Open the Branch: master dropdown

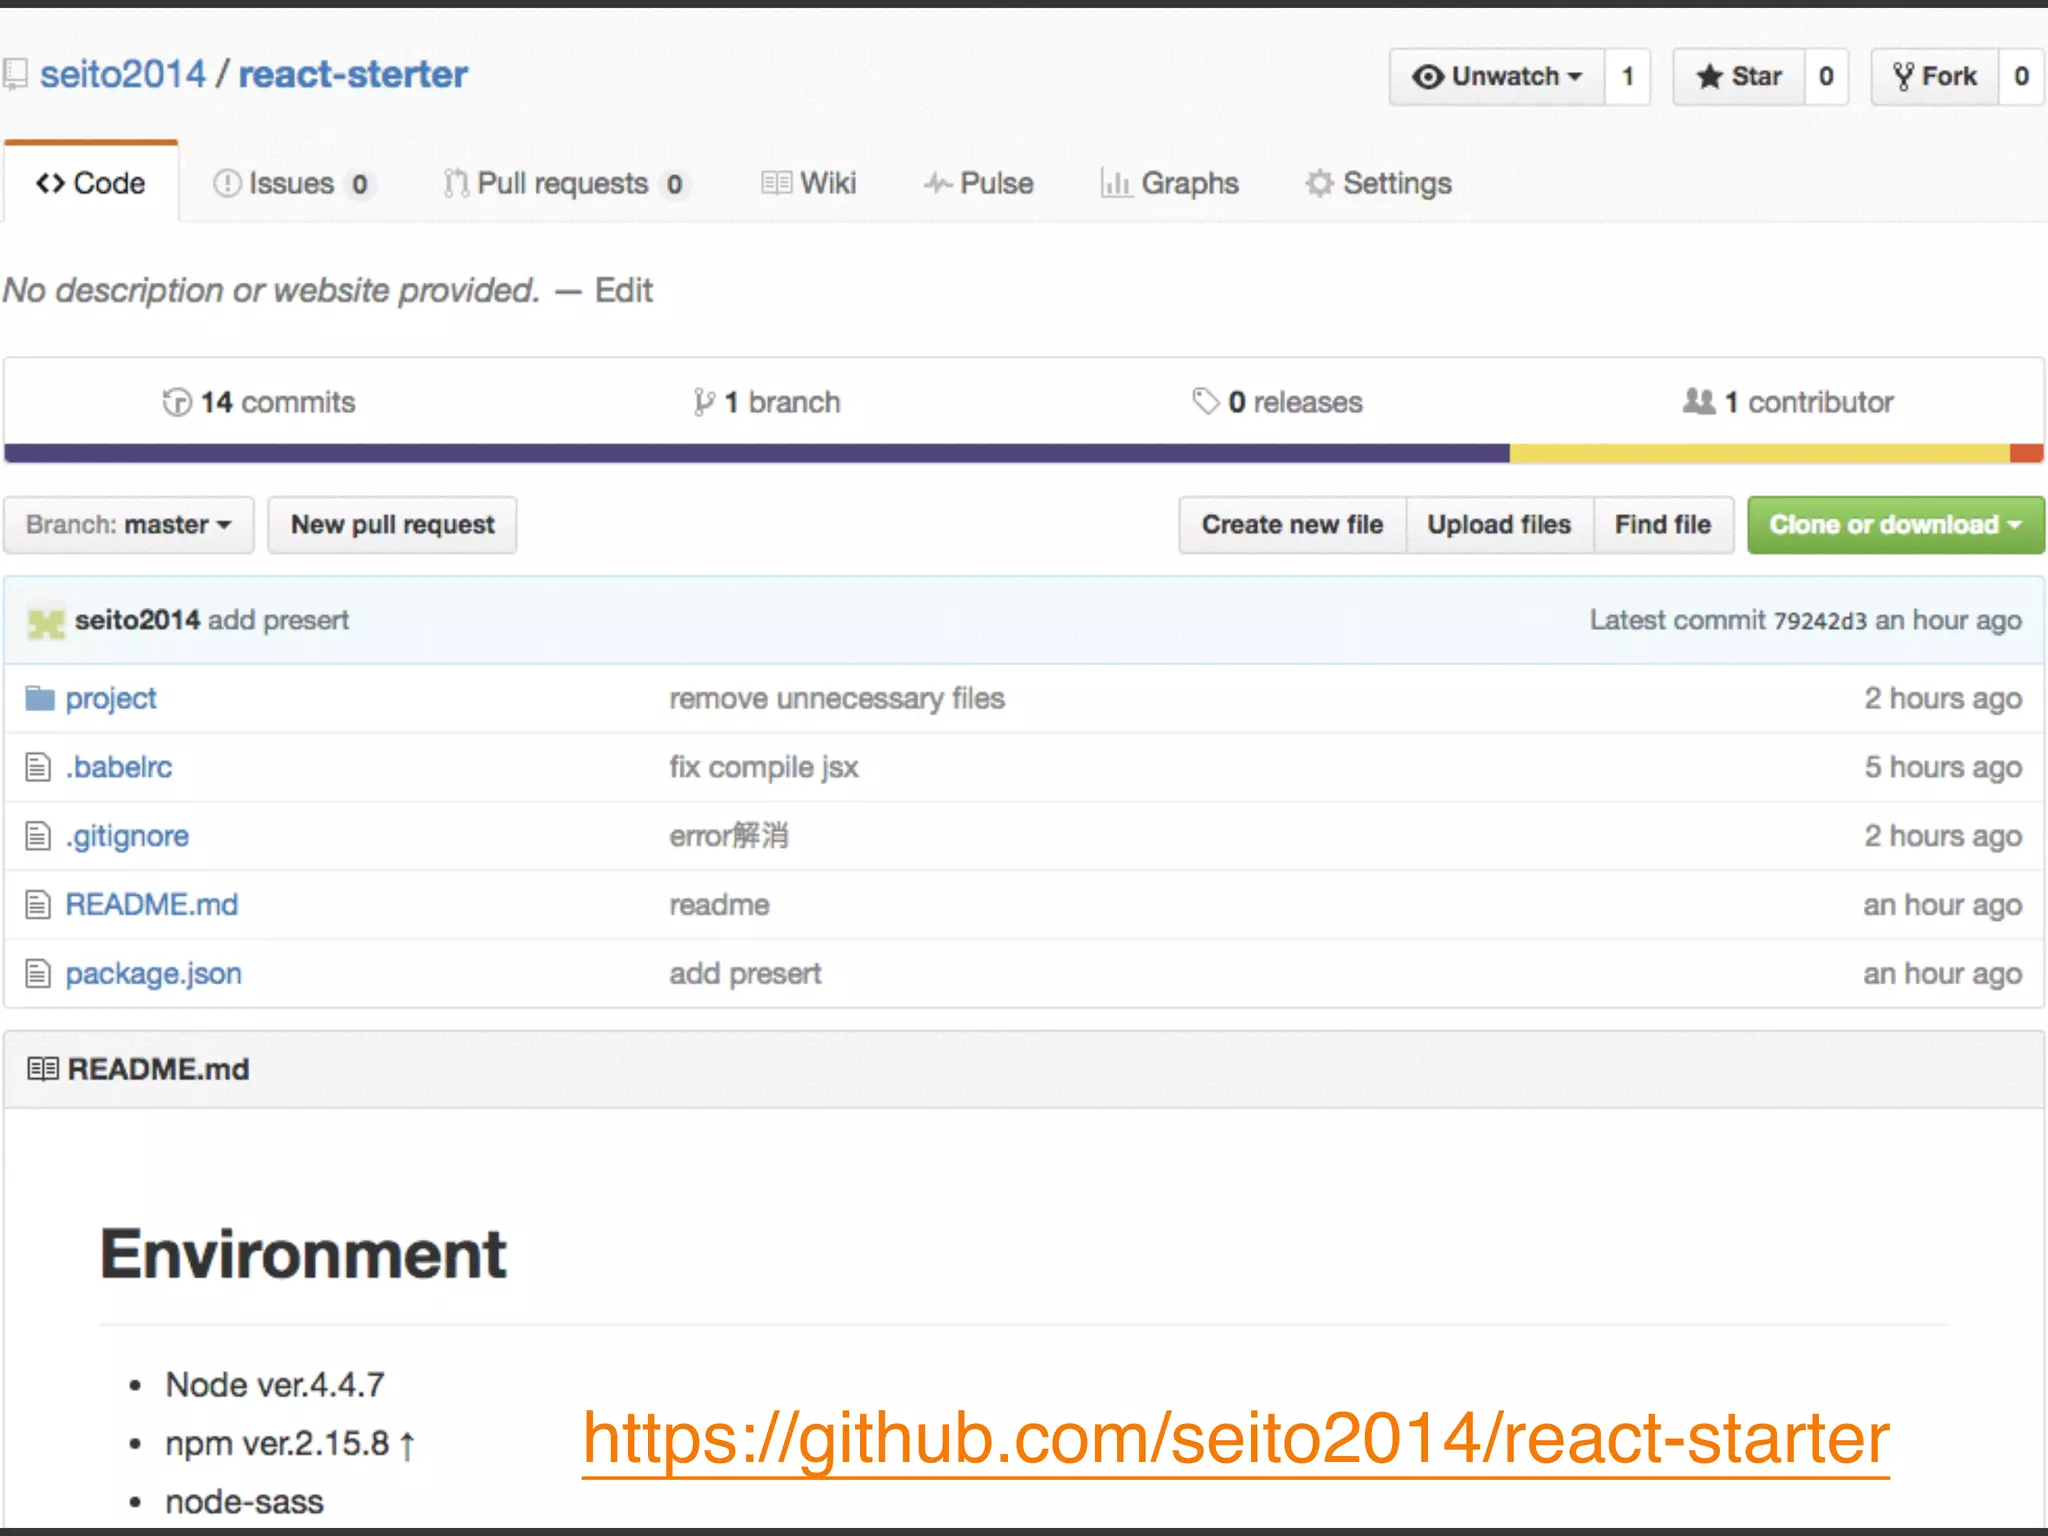coord(129,525)
